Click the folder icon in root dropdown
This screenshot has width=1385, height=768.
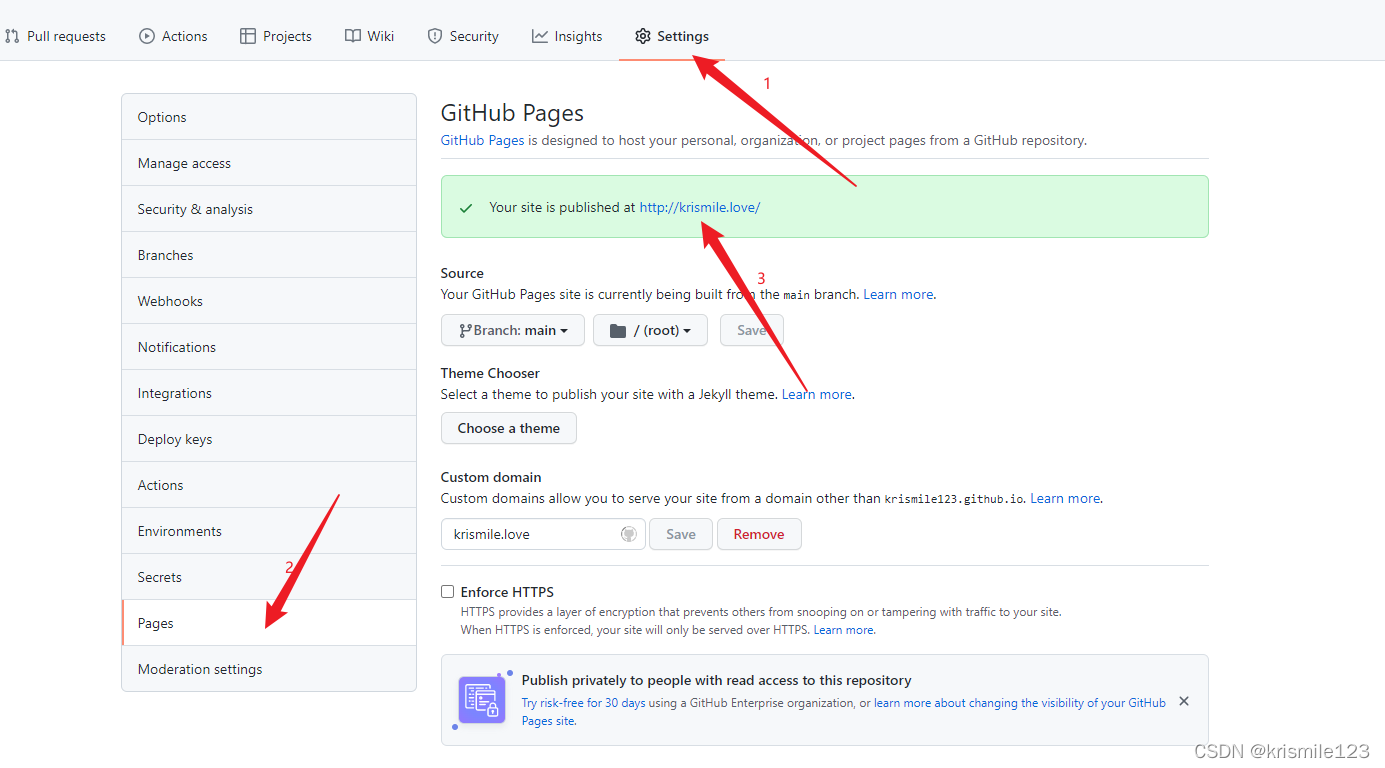click(618, 330)
